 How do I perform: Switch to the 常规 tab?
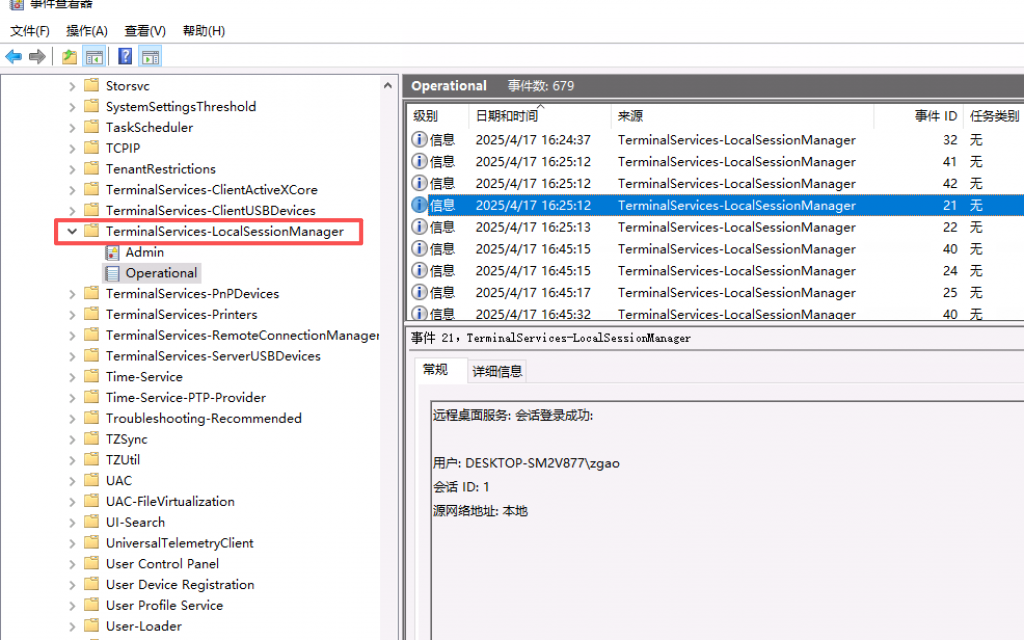435,370
